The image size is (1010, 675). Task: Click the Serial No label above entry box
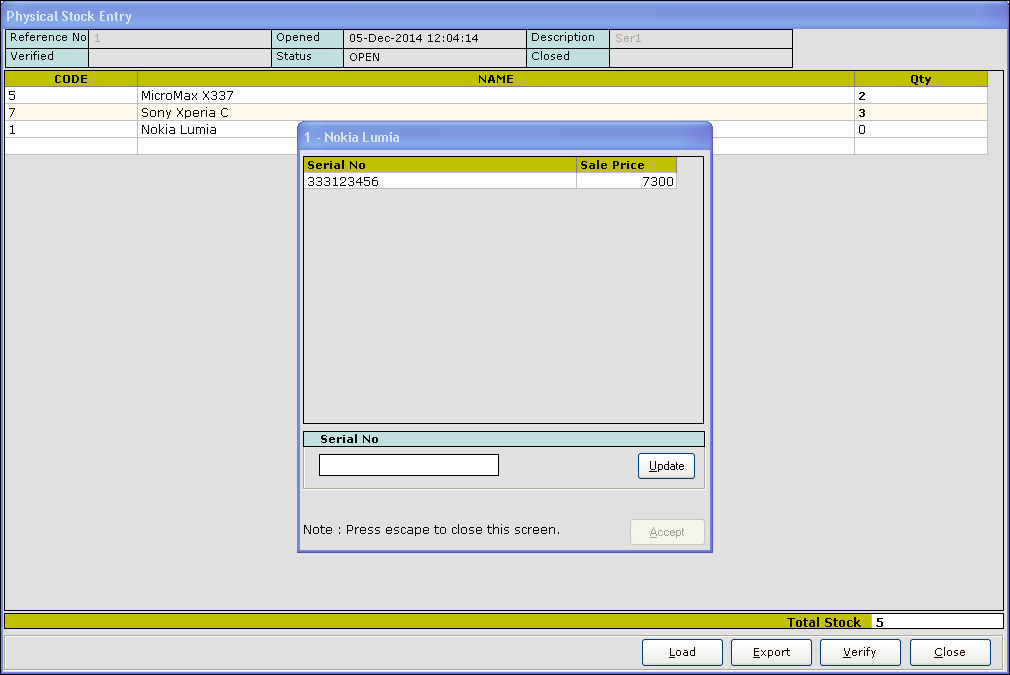click(349, 439)
